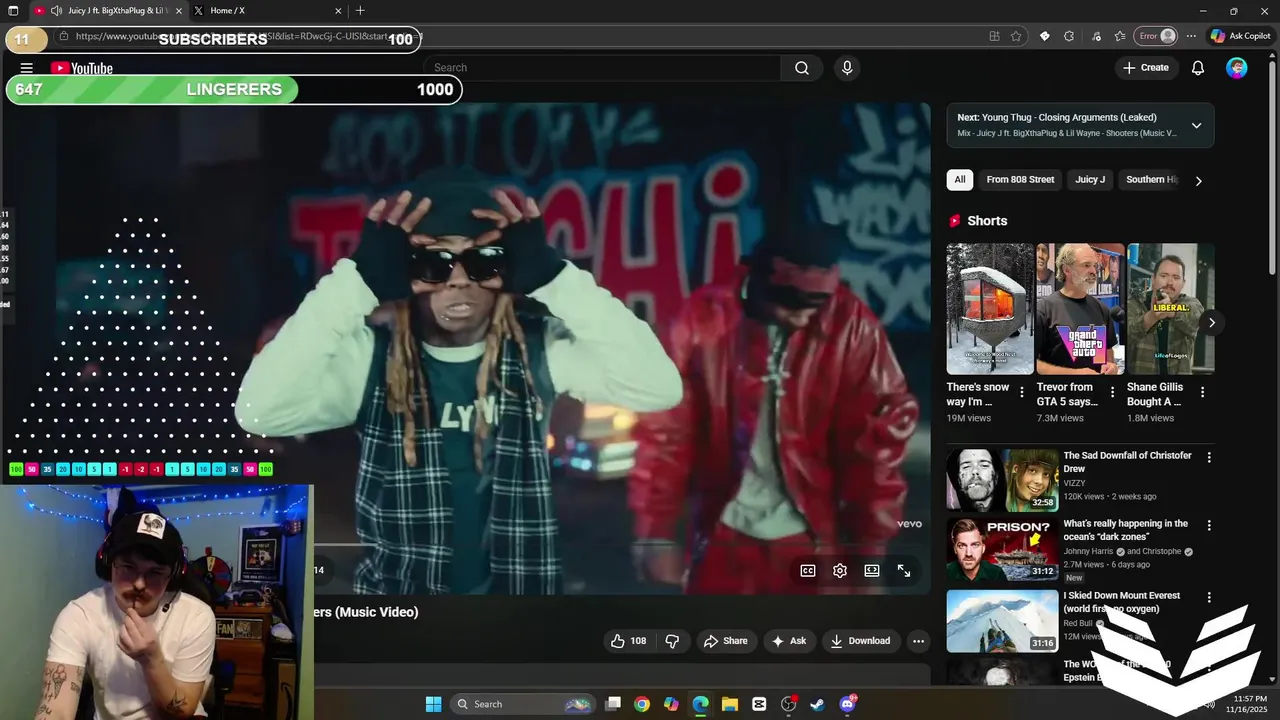
Task: Open Discord from the taskbar
Action: (x=848, y=704)
